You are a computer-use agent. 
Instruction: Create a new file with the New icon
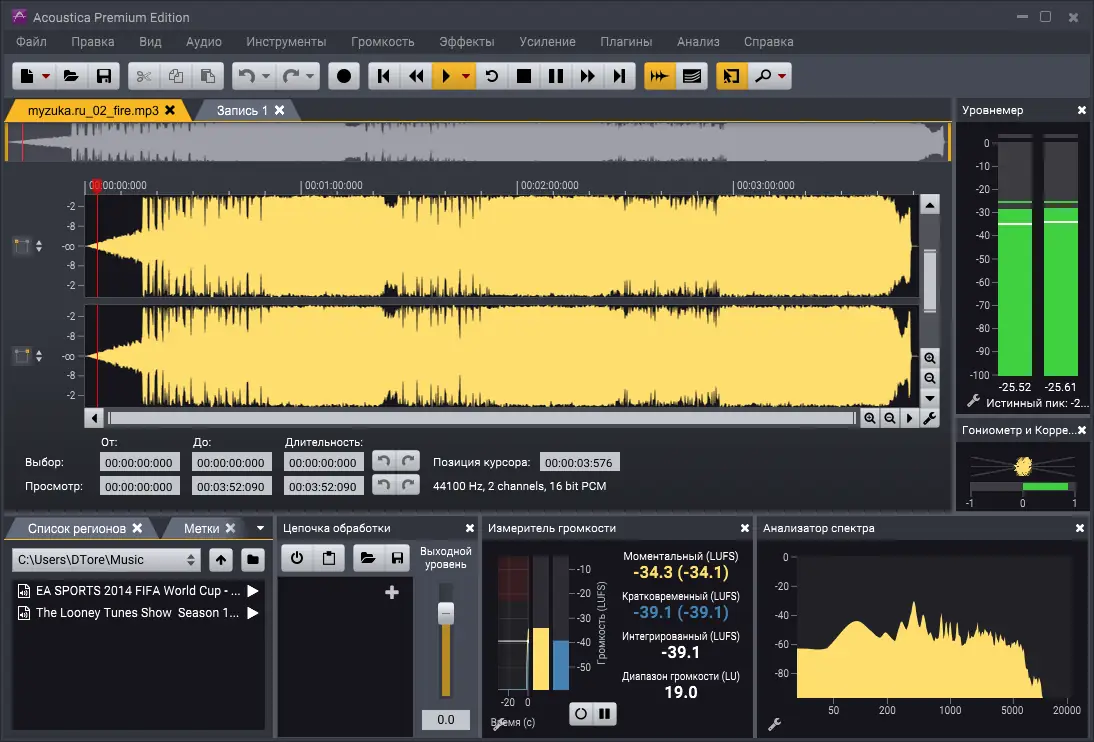tap(27, 76)
